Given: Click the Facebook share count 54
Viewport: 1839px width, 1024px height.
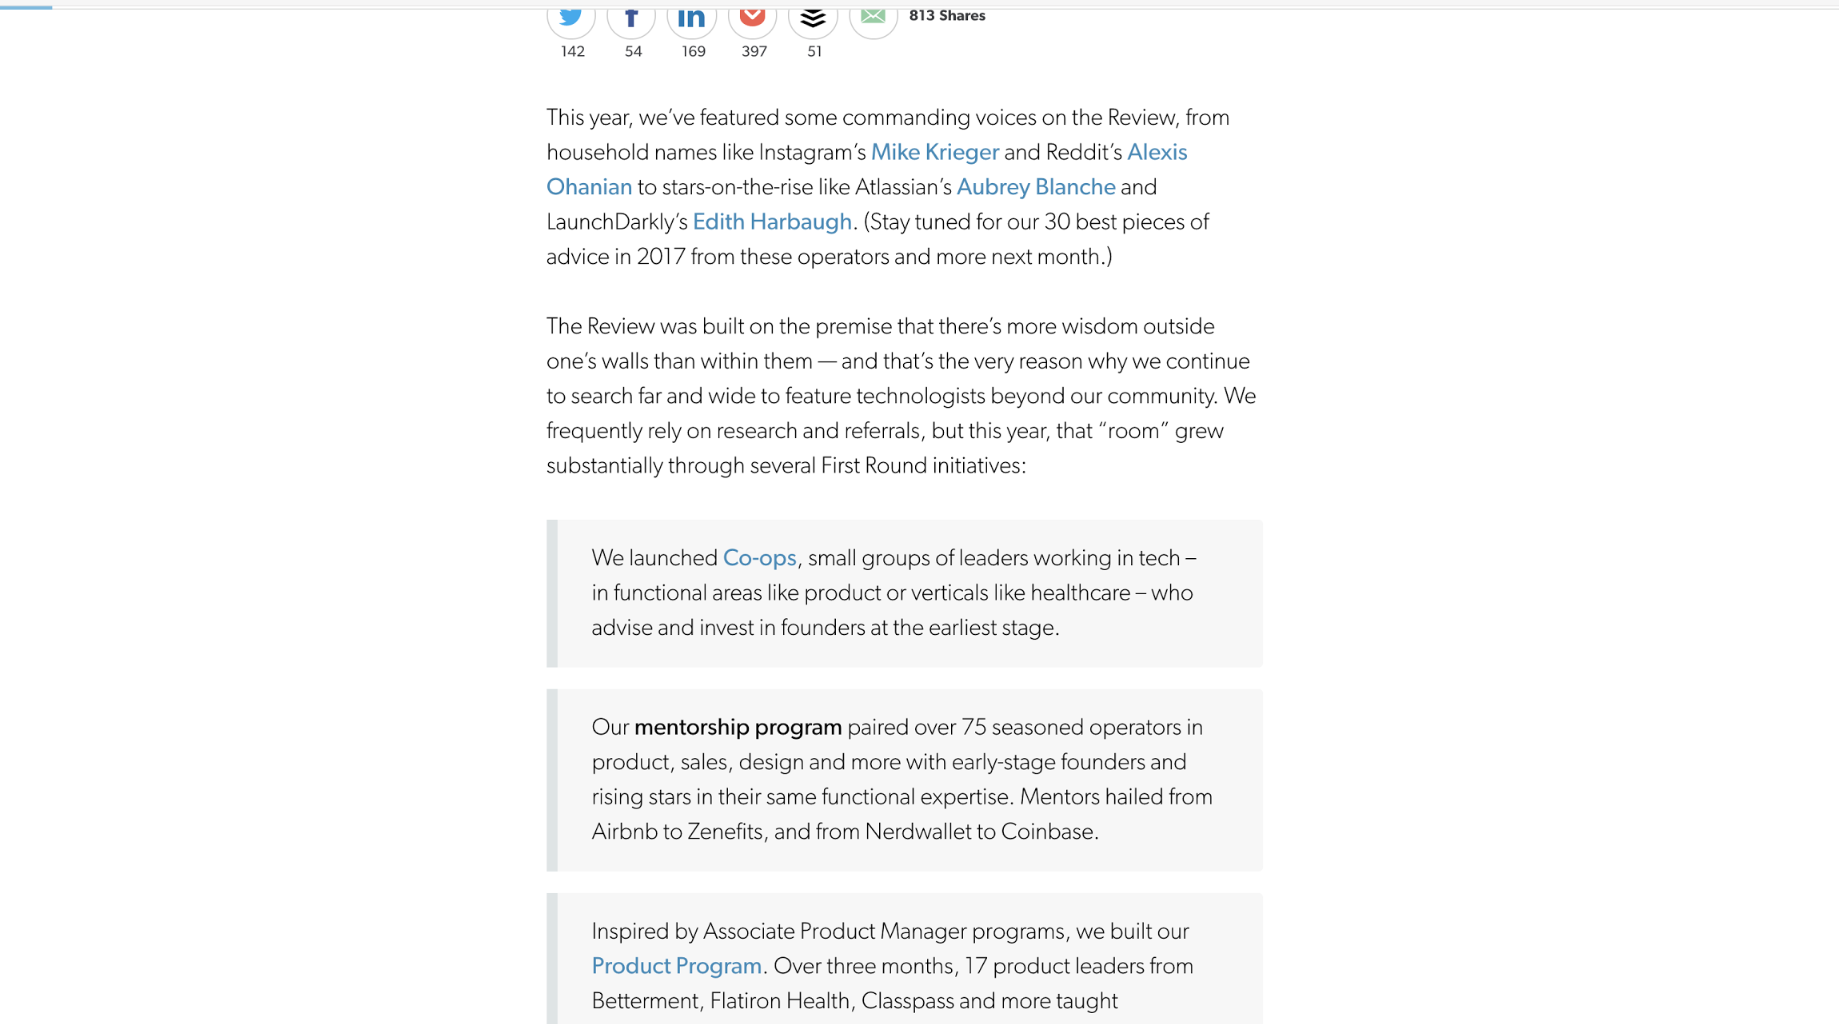Looking at the screenshot, I should (633, 51).
